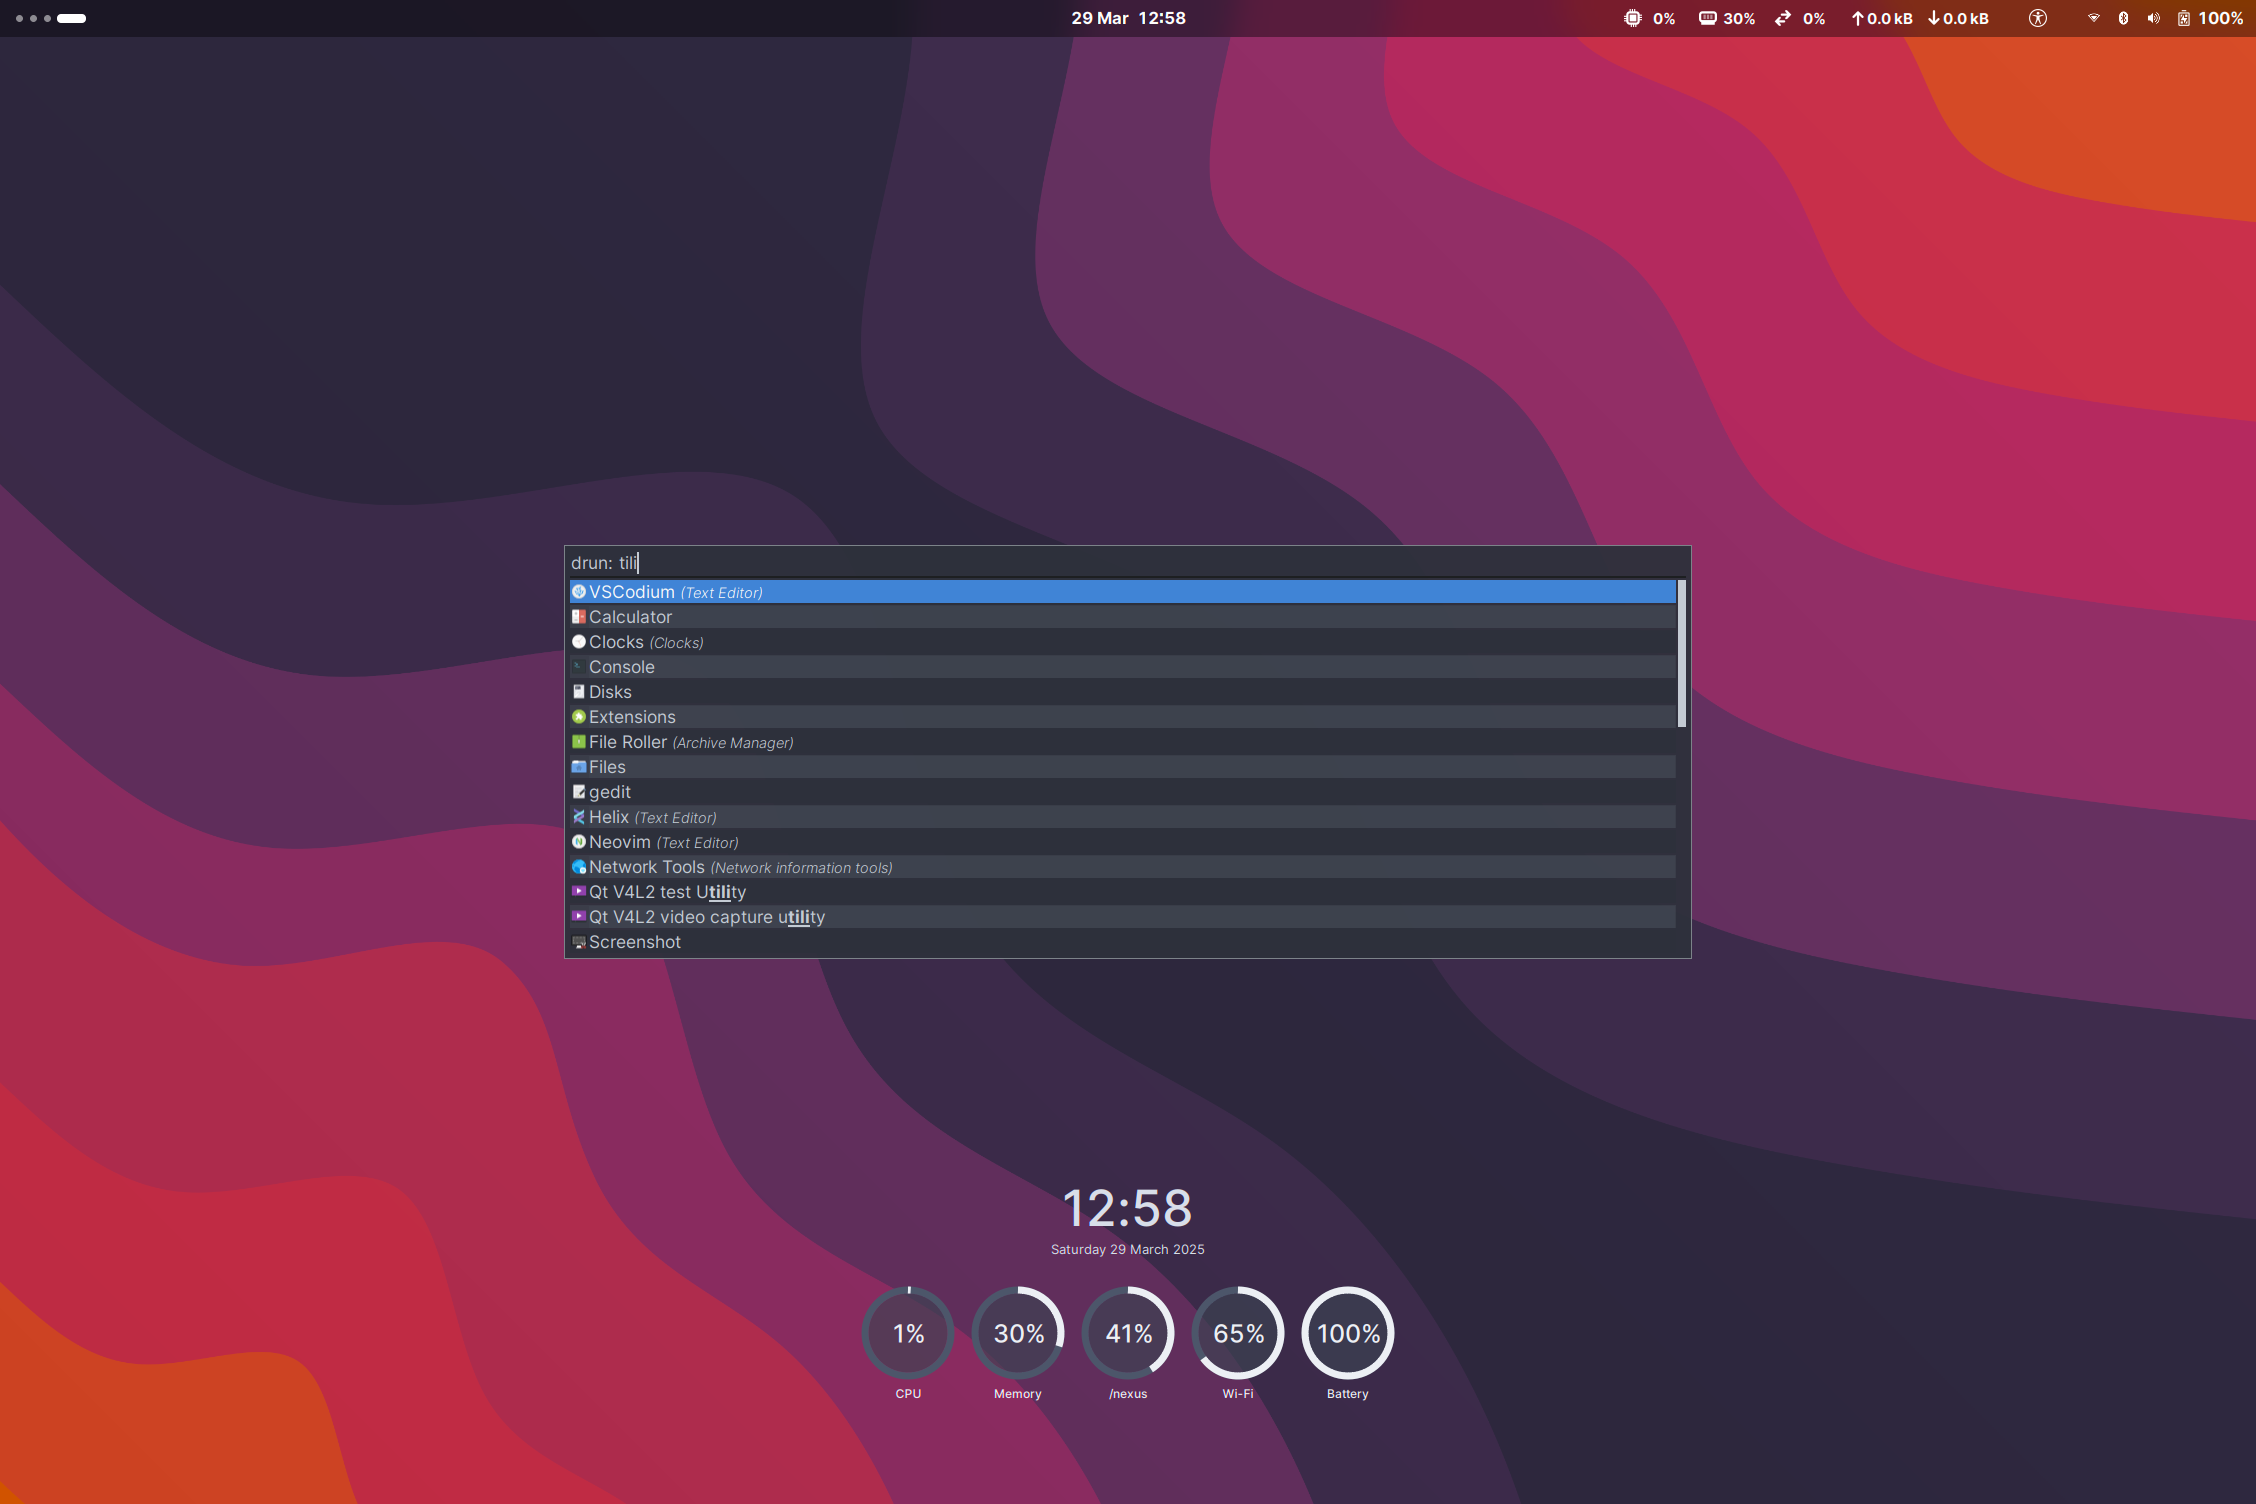Click the Extensions puzzle icon

(x=579, y=717)
